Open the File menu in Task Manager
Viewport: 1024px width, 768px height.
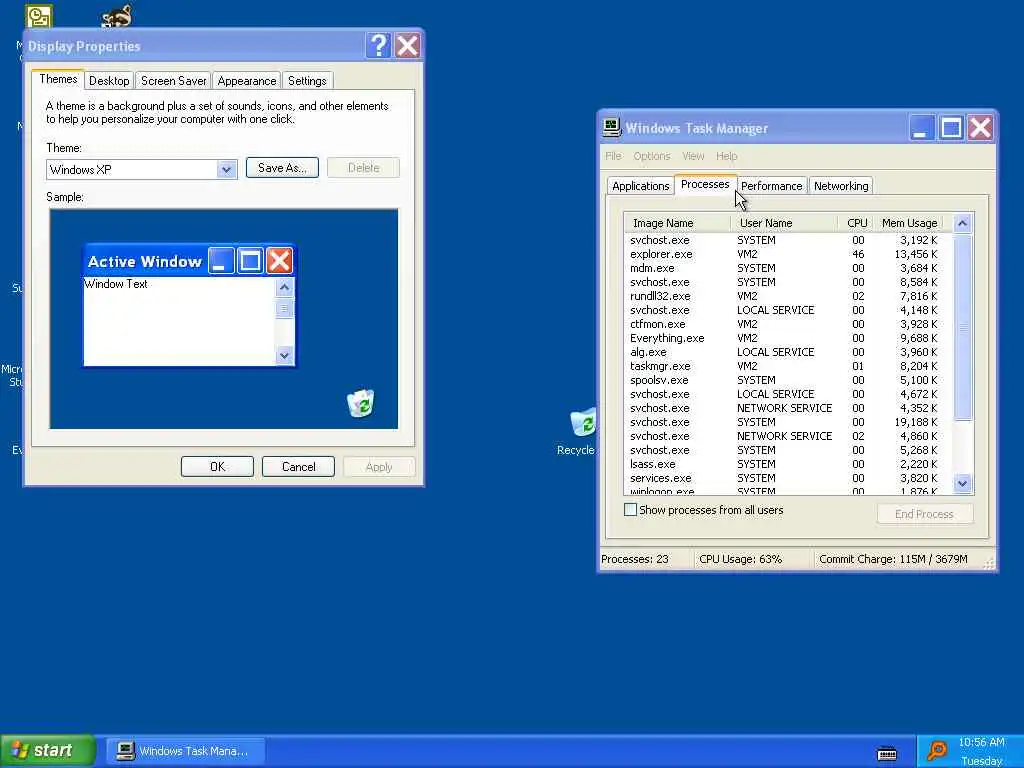point(613,156)
